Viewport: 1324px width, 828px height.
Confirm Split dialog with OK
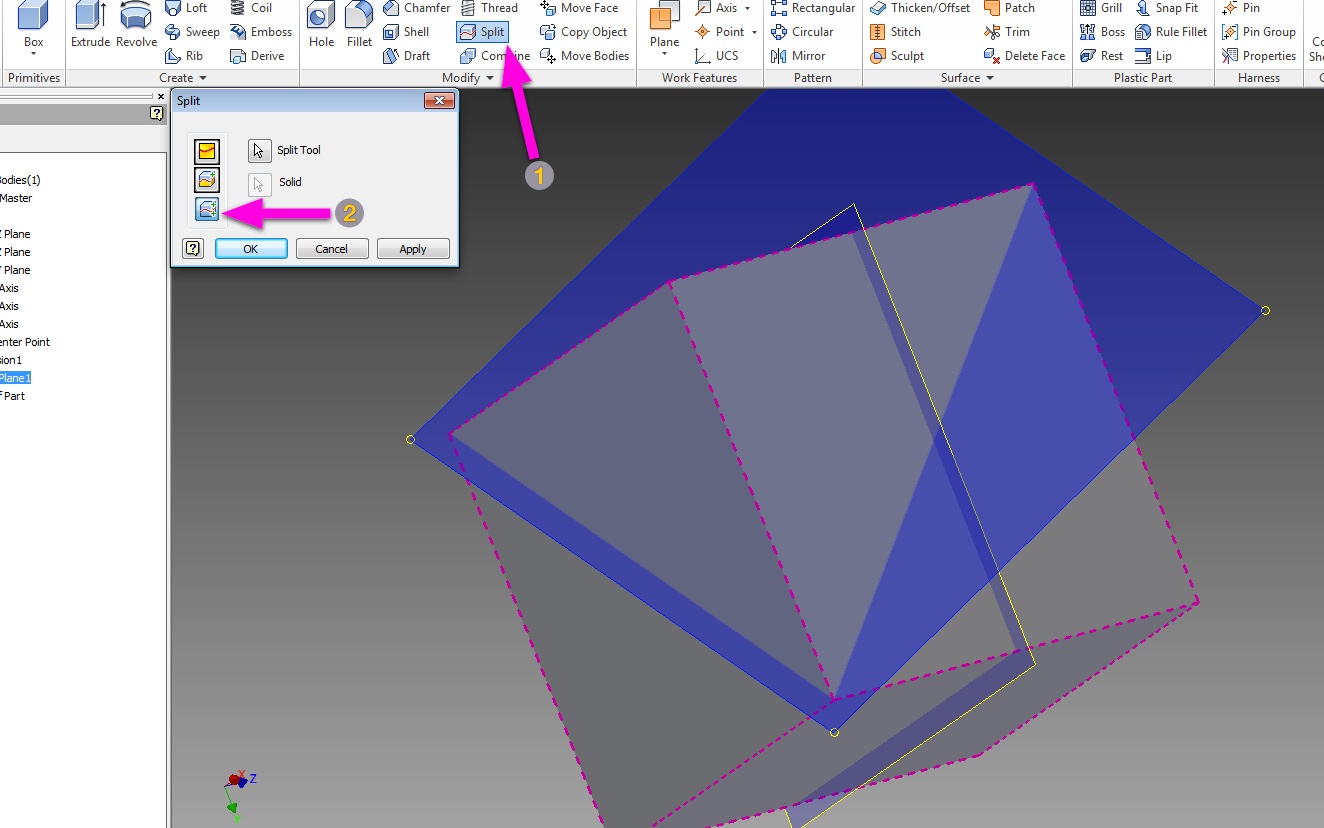pos(251,249)
